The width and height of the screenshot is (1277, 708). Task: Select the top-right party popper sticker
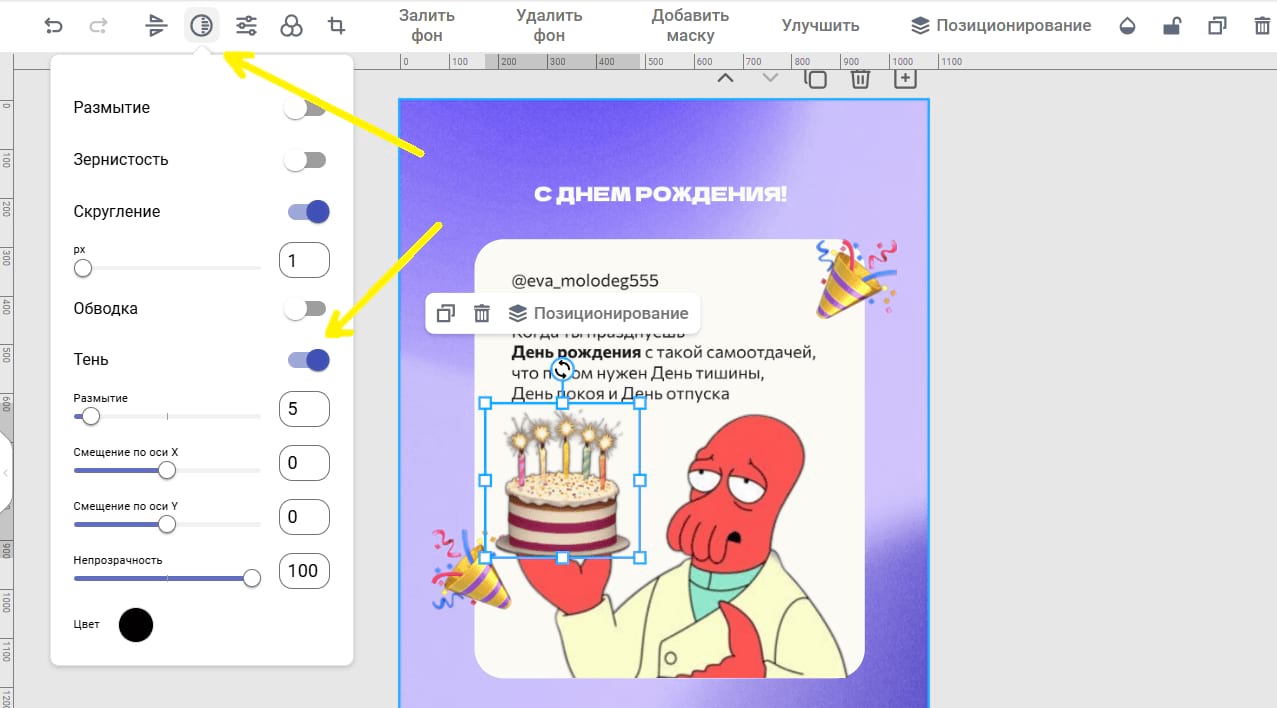[855, 278]
